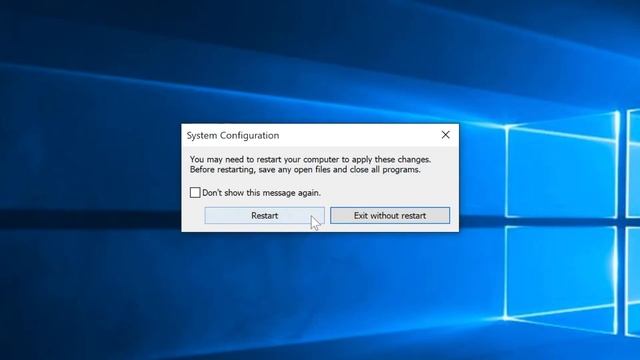Click the Restart button
This screenshot has width=640, height=360.
(x=264, y=216)
